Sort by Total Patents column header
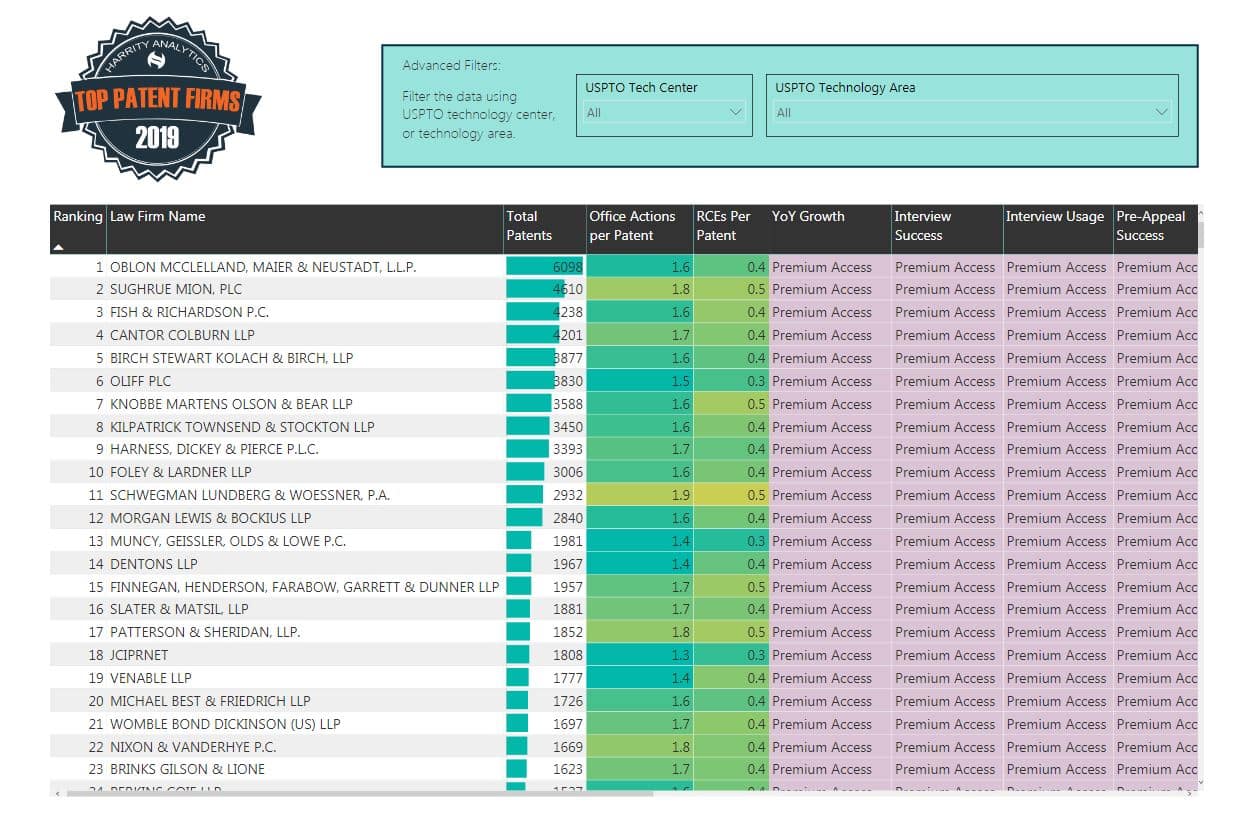1243x820 pixels. point(529,226)
